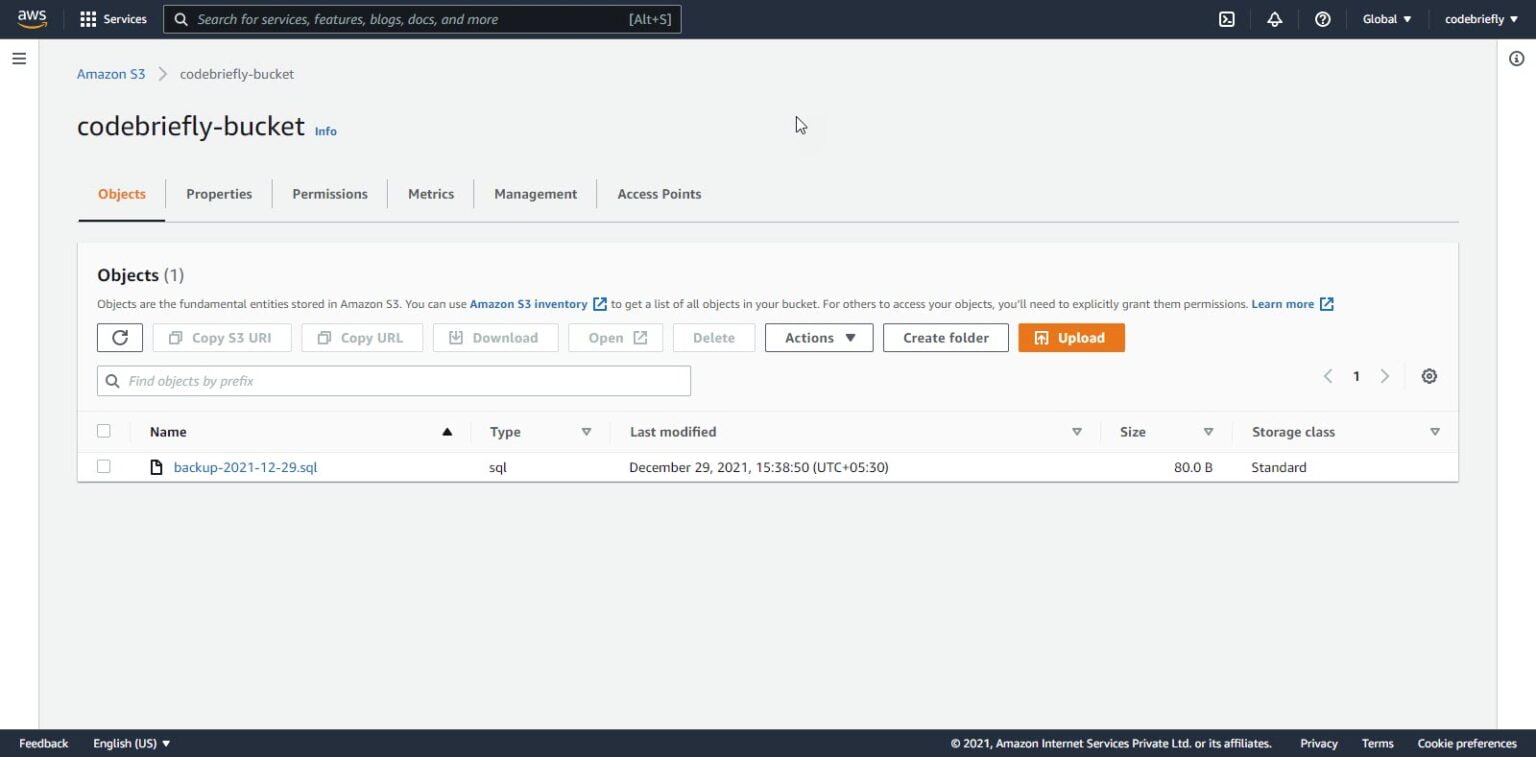Open the backup-2021-12-29.sql object
The image size is (1536, 757).
click(245, 466)
